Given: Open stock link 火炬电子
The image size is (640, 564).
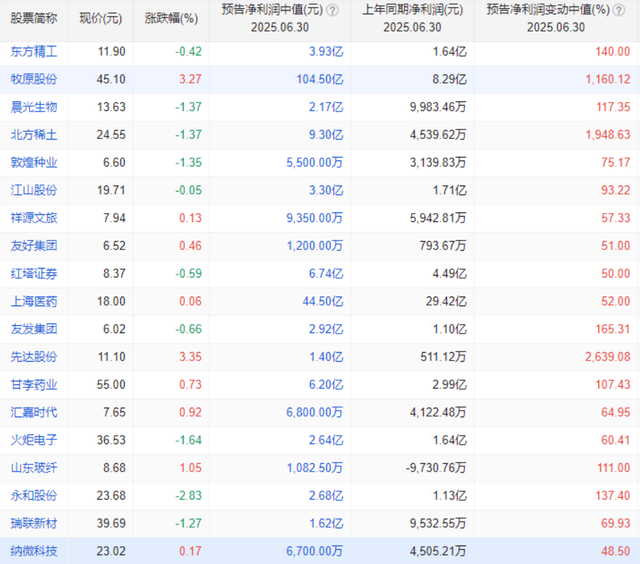Looking at the screenshot, I should click(34, 440).
